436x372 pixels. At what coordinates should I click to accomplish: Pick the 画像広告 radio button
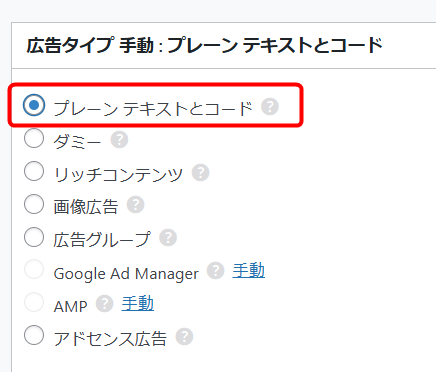click(34, 204)
